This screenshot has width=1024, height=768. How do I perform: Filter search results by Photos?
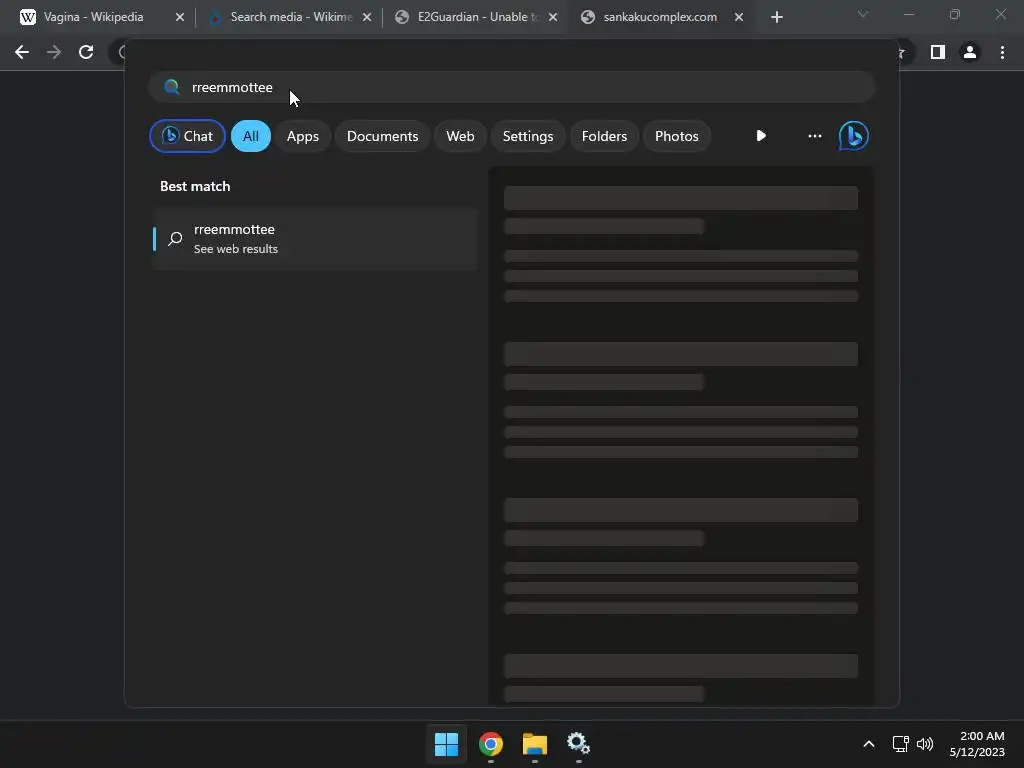point(677,136)
